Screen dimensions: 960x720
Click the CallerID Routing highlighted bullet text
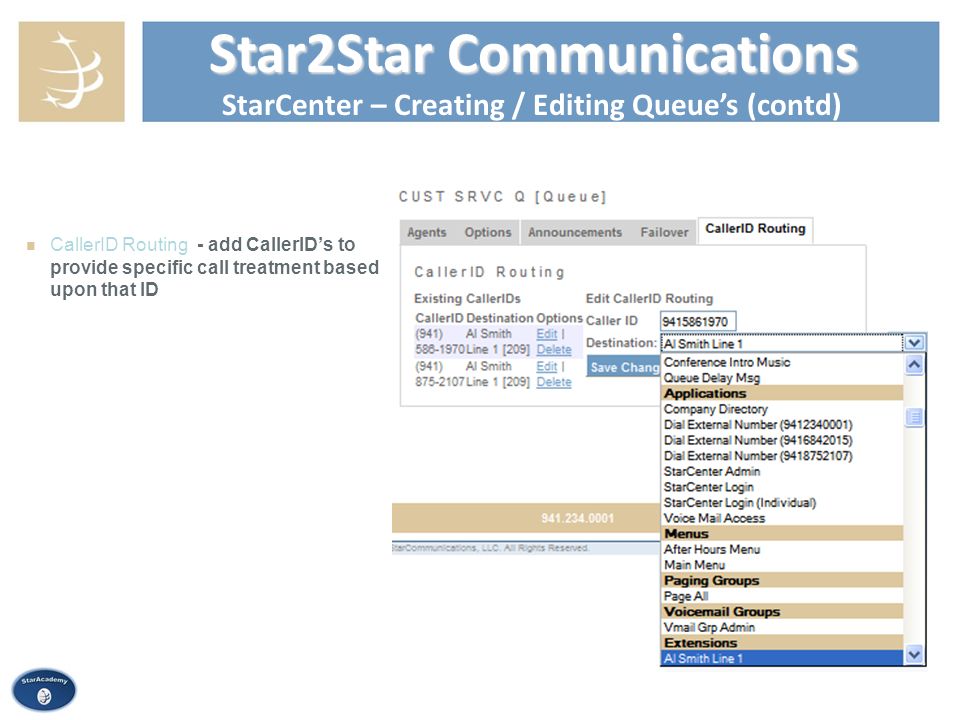pyautogui.click(x=119, y=244)
